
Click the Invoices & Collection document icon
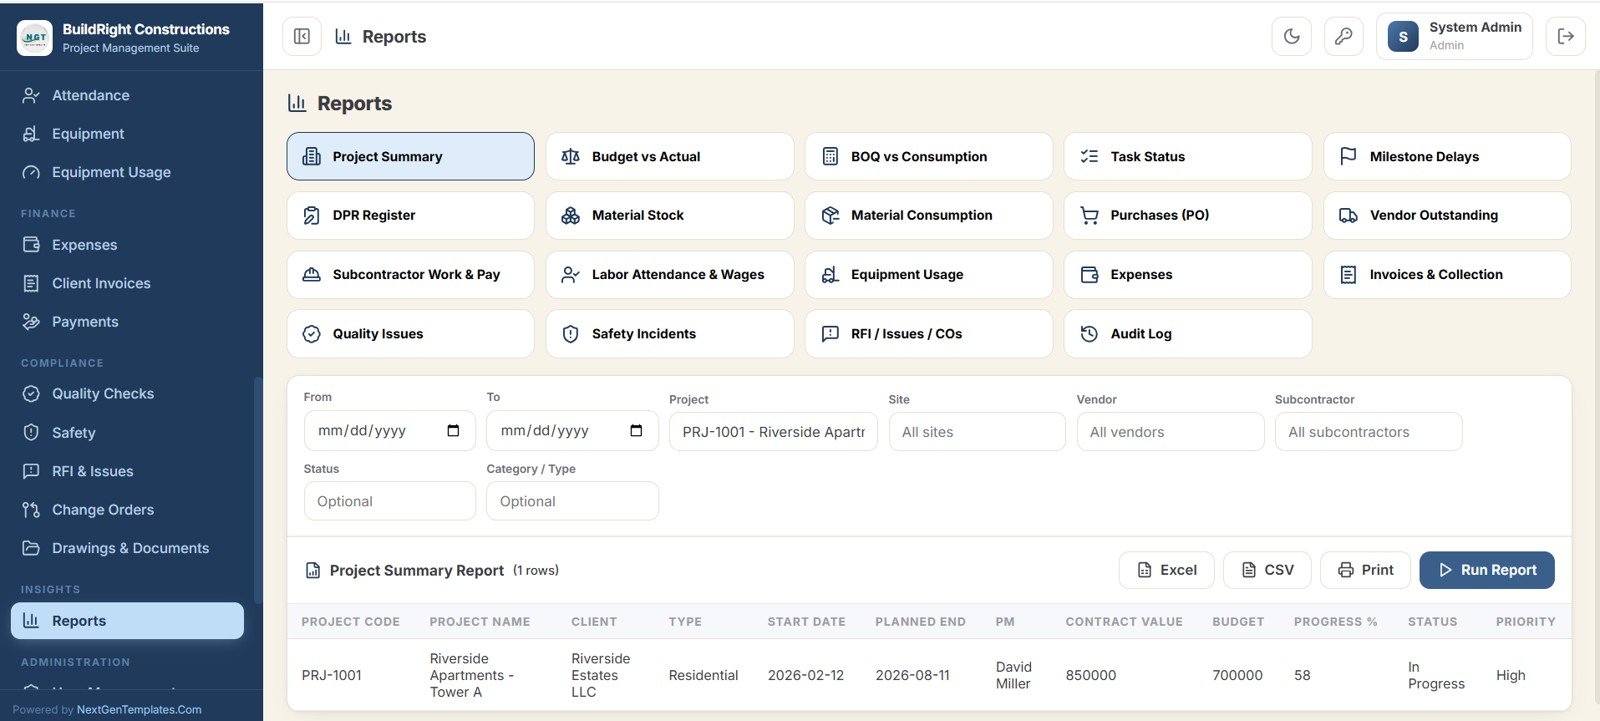coord(1348,275)
